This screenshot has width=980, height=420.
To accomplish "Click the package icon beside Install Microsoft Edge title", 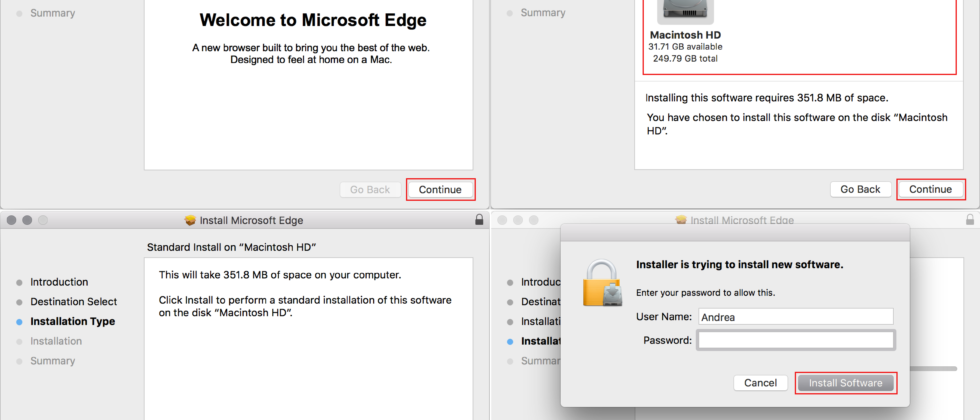I will [191, 220].
